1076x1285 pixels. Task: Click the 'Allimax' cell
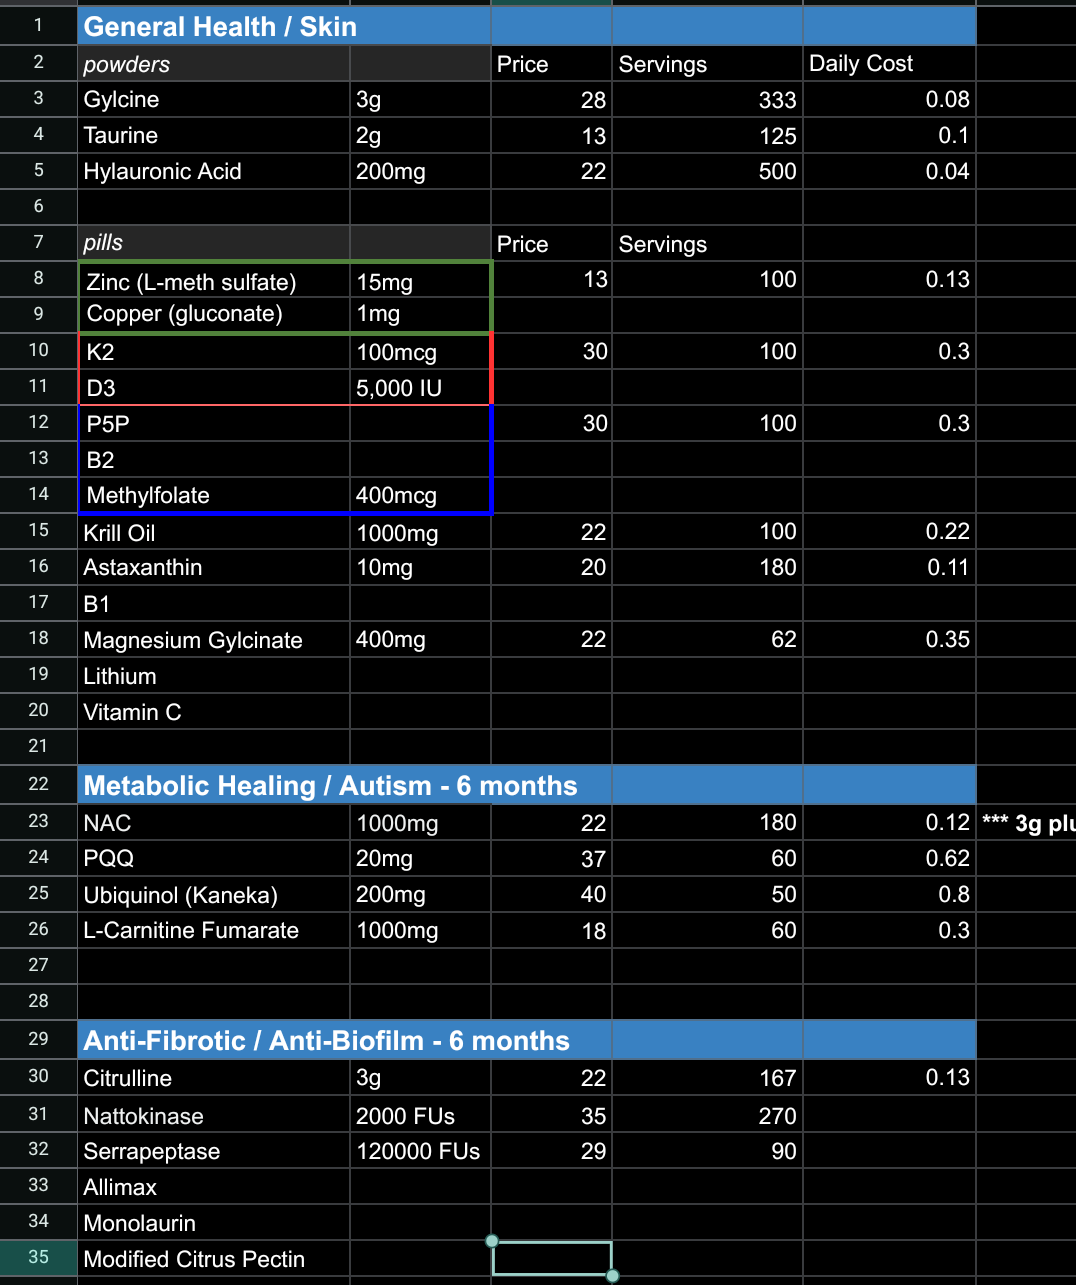214,1187
